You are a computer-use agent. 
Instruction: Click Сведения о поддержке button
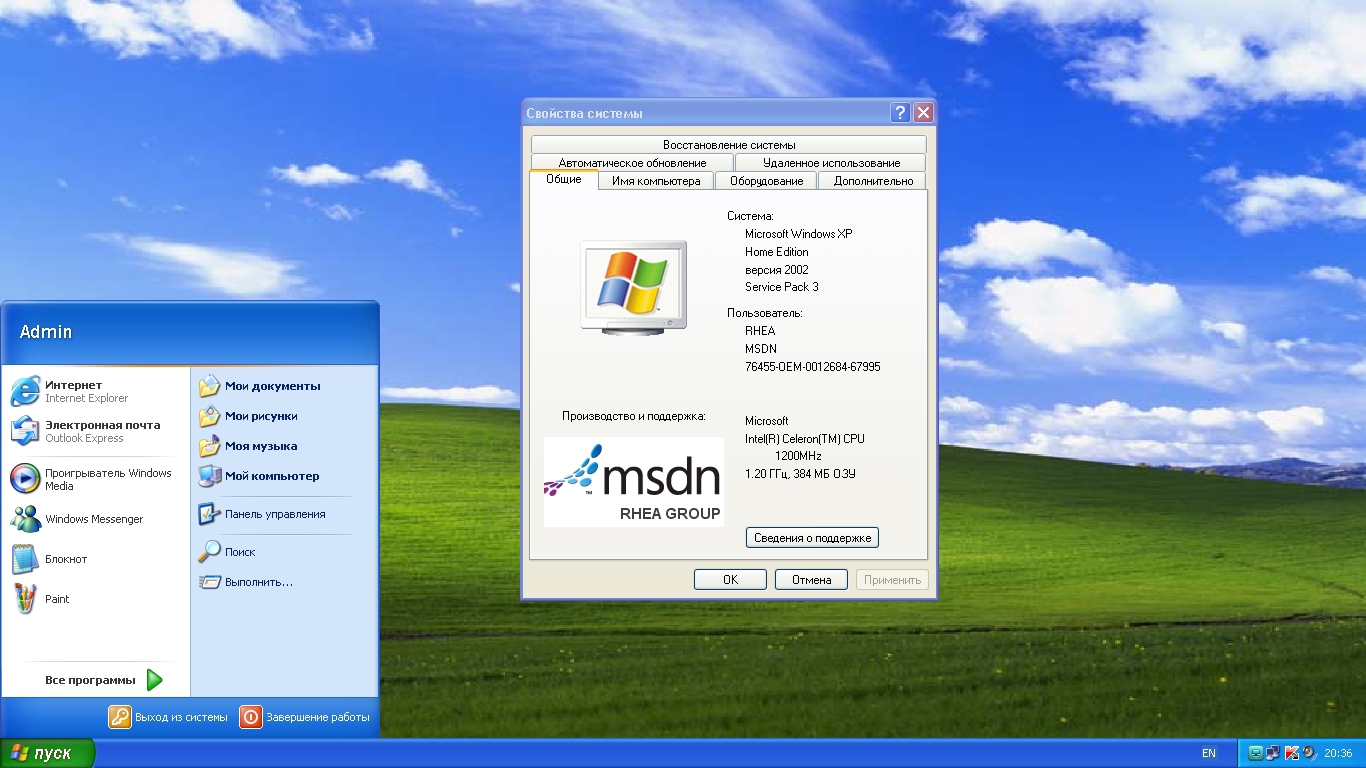pos(812,538)
